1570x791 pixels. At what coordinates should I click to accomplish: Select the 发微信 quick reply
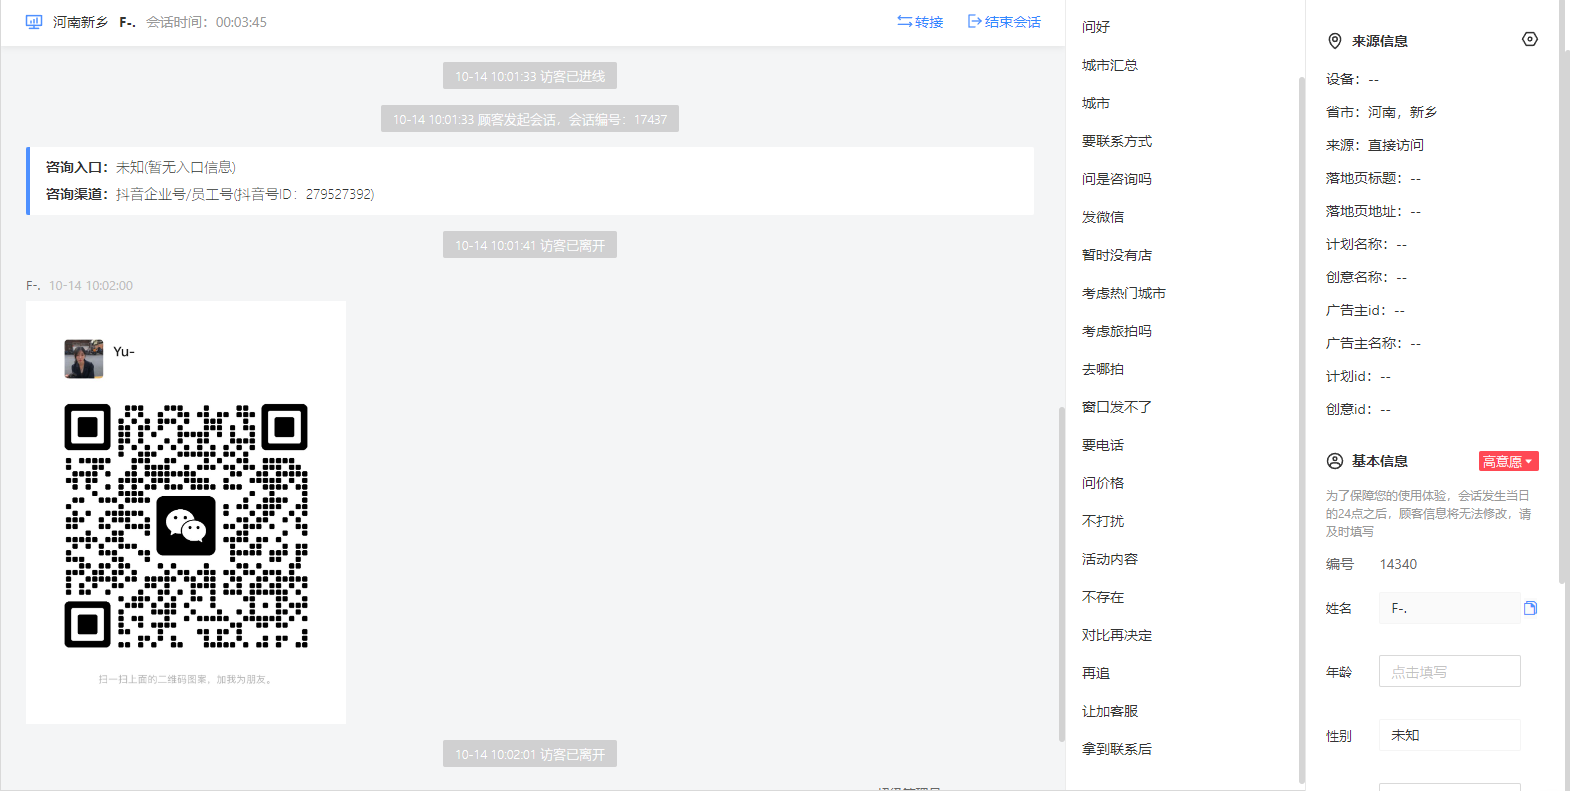(1103, 217)
